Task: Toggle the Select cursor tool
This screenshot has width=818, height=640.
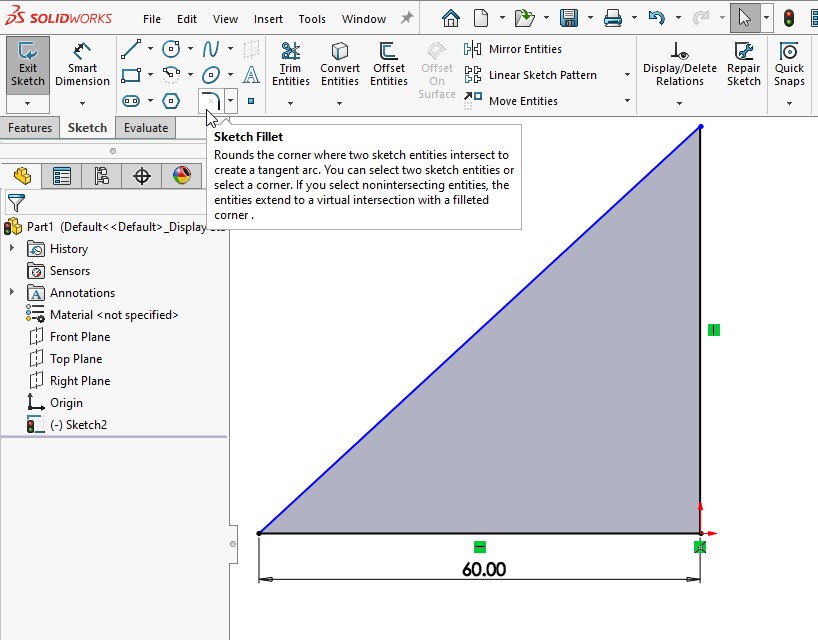Action: pos(743,18)
